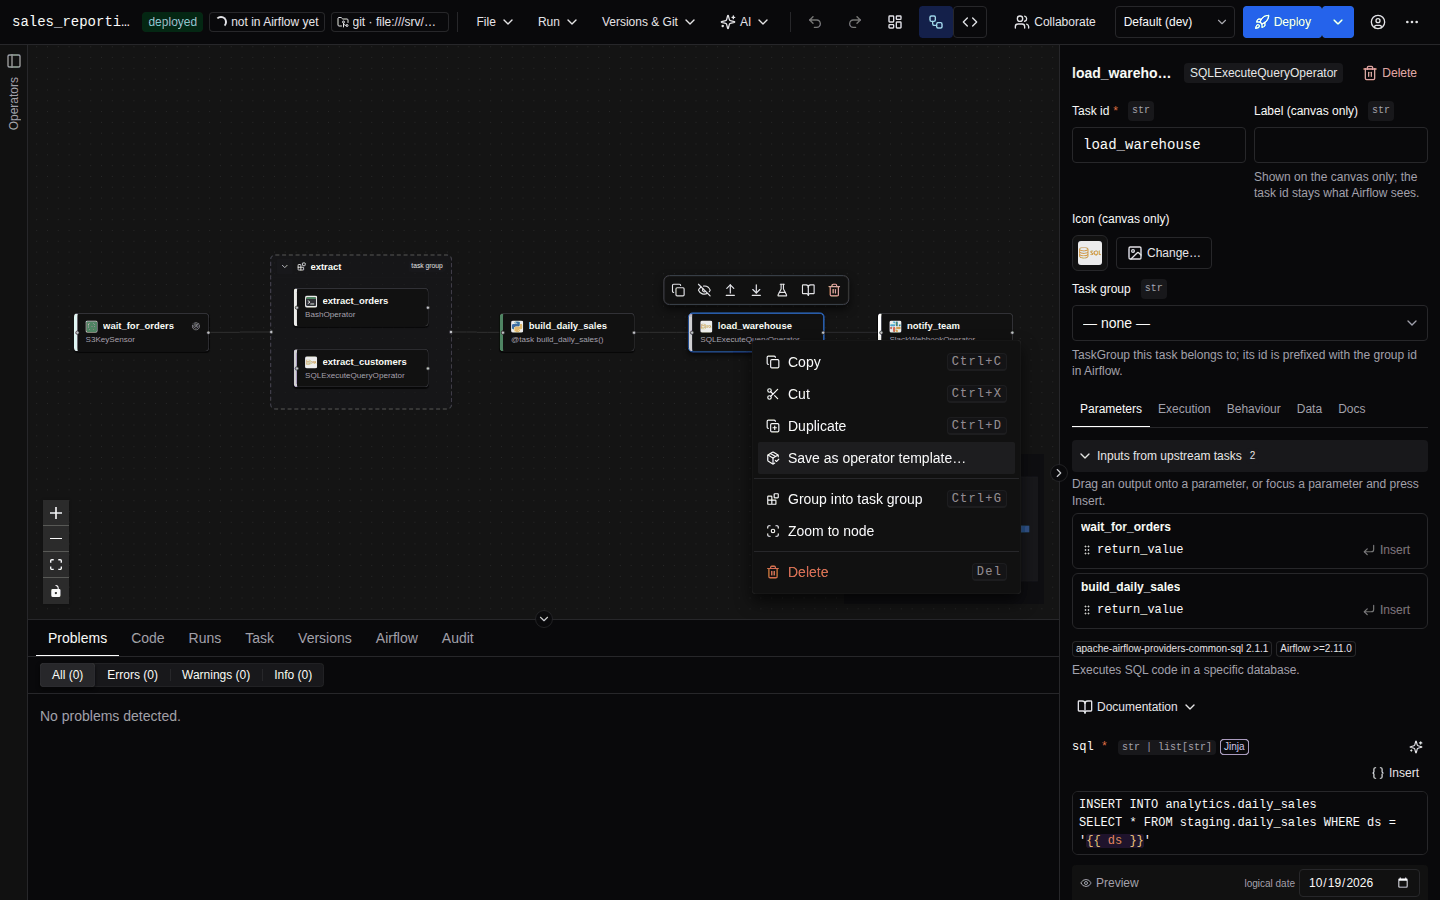
Task: Open the Default (dev) environment dropdown
Action: click(x=1175, y=22)
